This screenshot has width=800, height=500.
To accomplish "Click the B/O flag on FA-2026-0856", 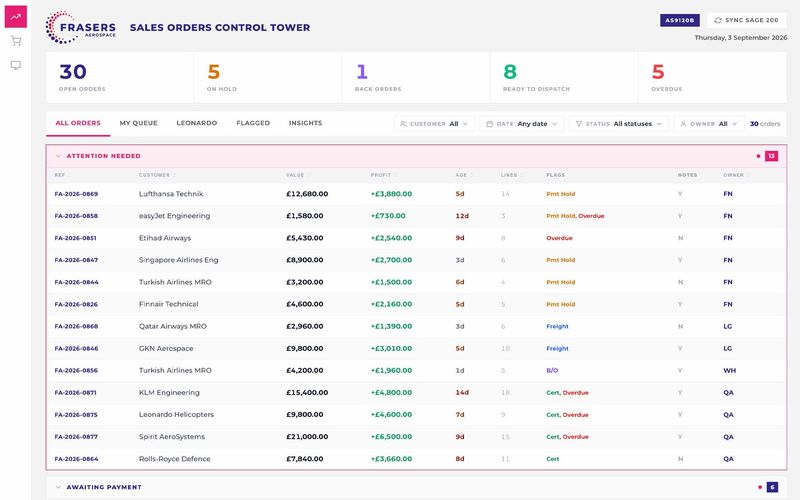I will click(x=552, y=370).
